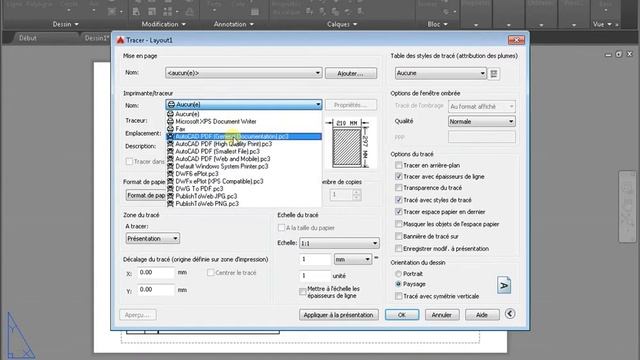Click the landscape orientation preview icon

click(504, 285)
